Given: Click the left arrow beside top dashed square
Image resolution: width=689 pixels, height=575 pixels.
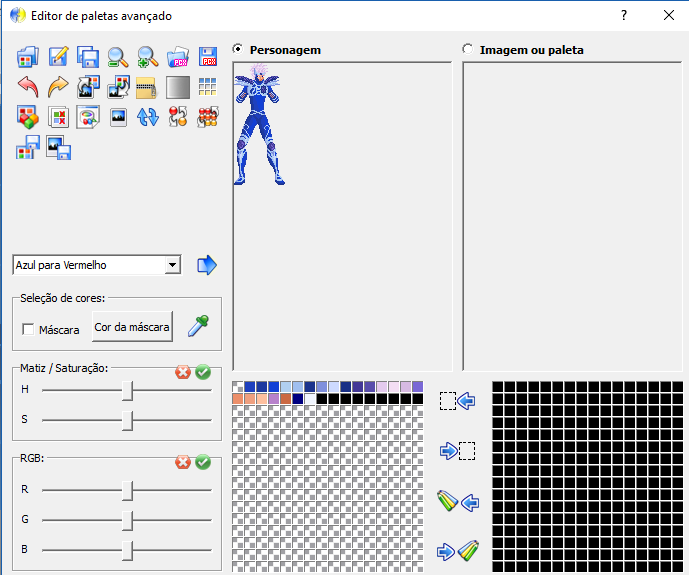Looking at the screenshot, I should [x=466, y=401].
